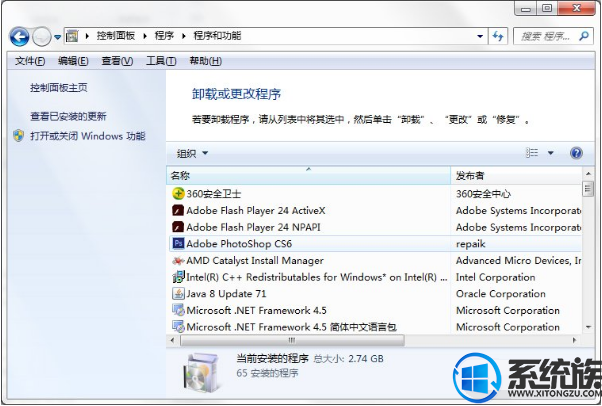Select Adobe Flash Player 24 NPAPI entry

375,227
